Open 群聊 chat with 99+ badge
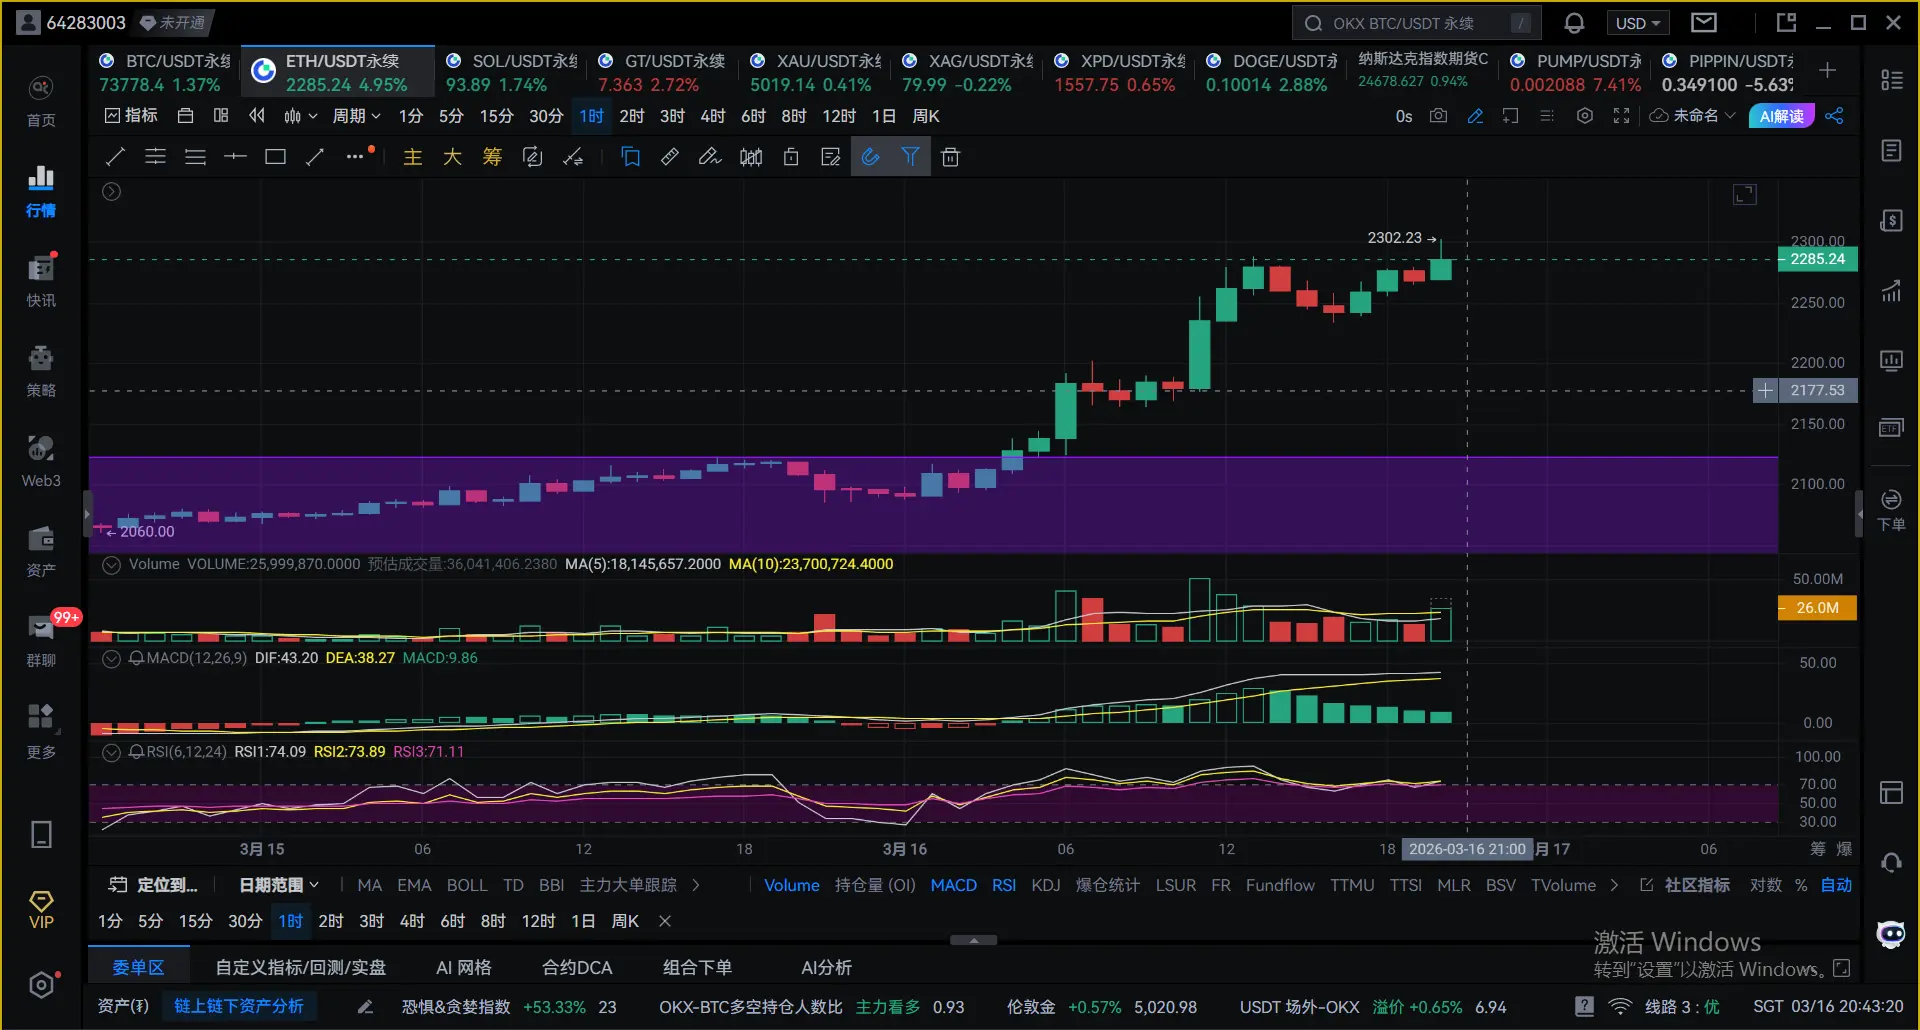The image size is (1920, 1030). click(41, 641)
